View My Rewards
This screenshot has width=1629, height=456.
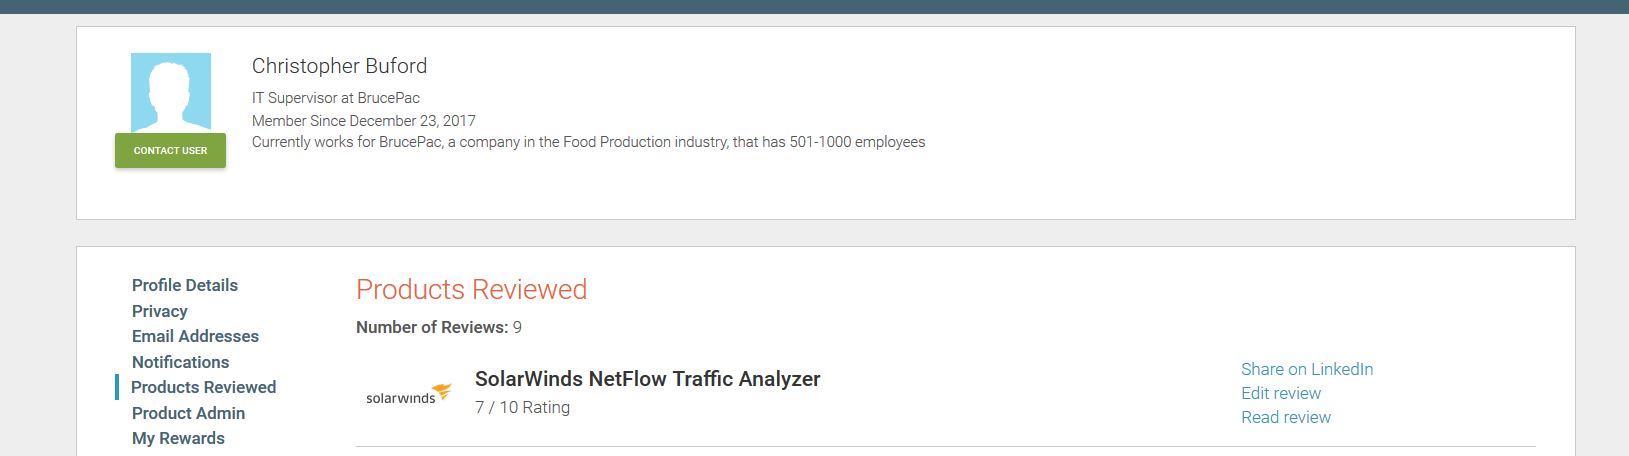pos(178,438)
